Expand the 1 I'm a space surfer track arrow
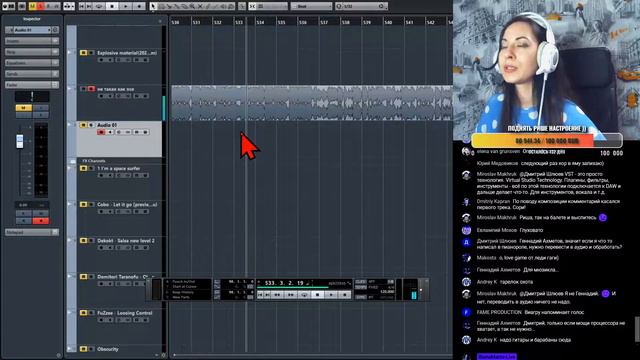This screenshot has width=640, height=360. [69, 168]
